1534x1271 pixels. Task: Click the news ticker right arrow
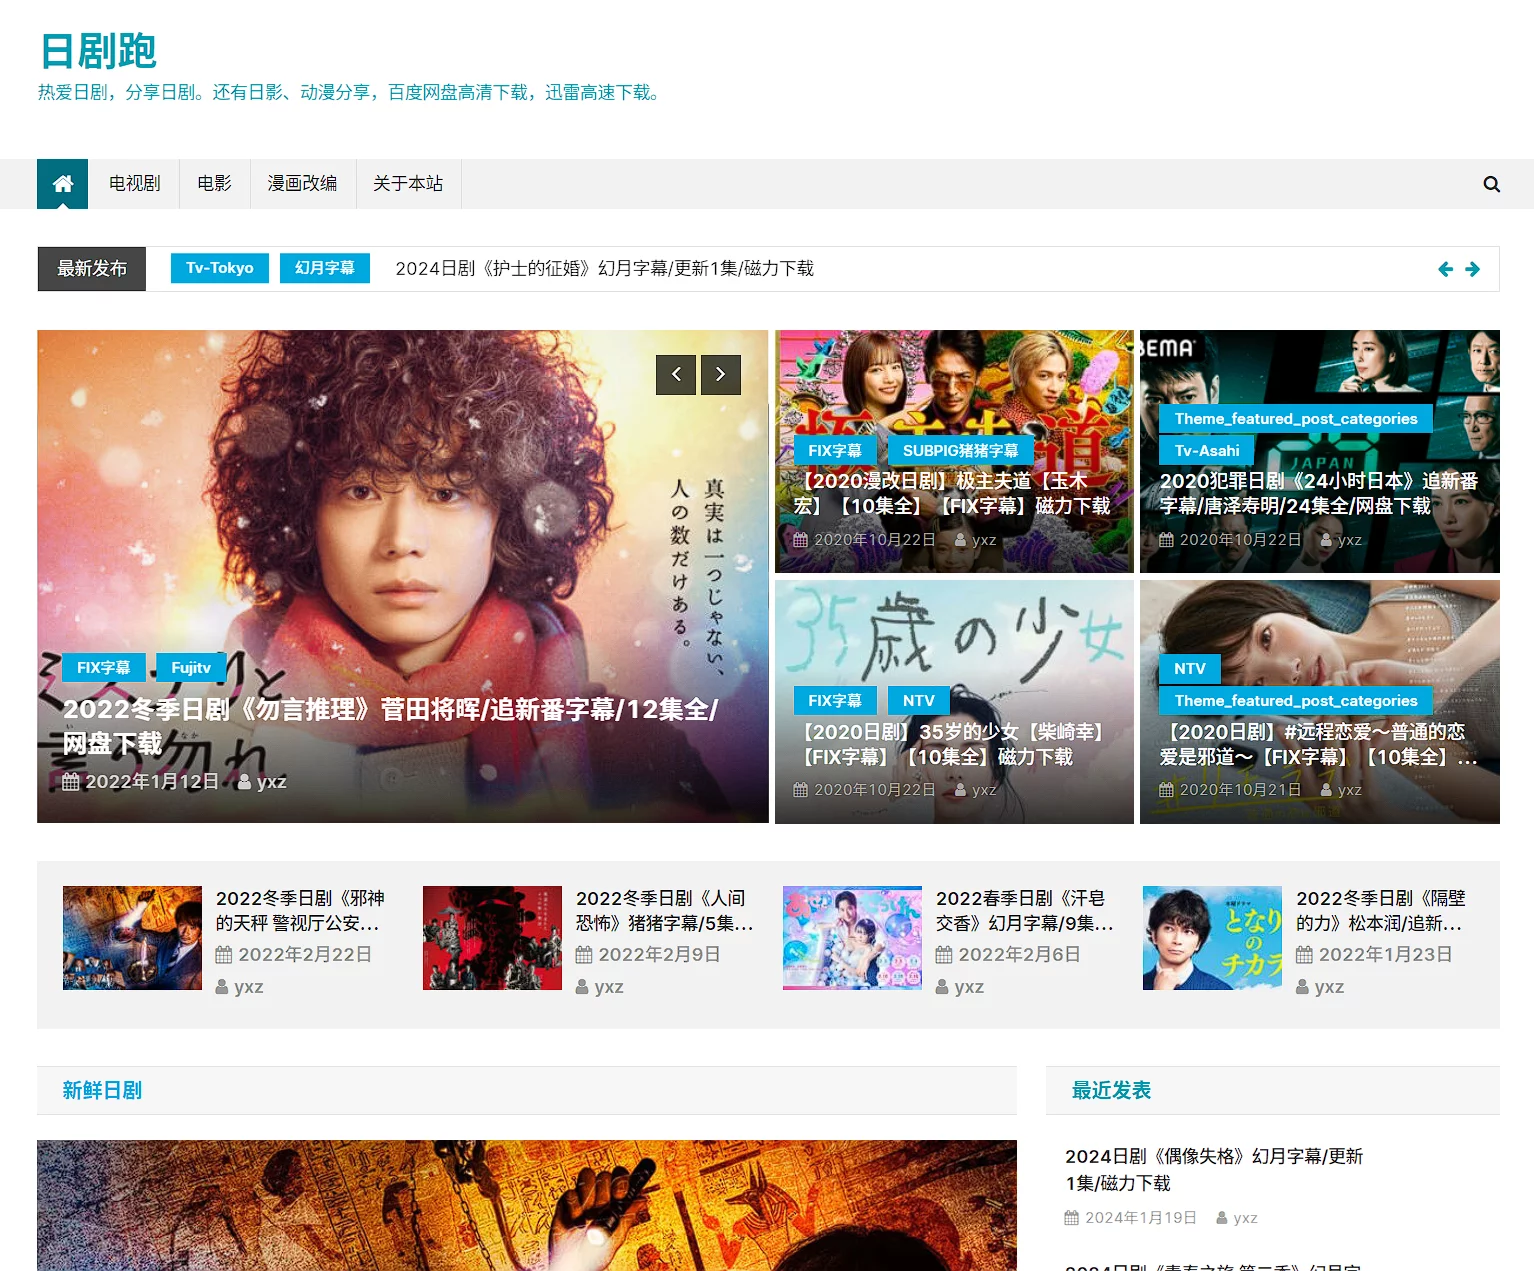click(1472, 269)
